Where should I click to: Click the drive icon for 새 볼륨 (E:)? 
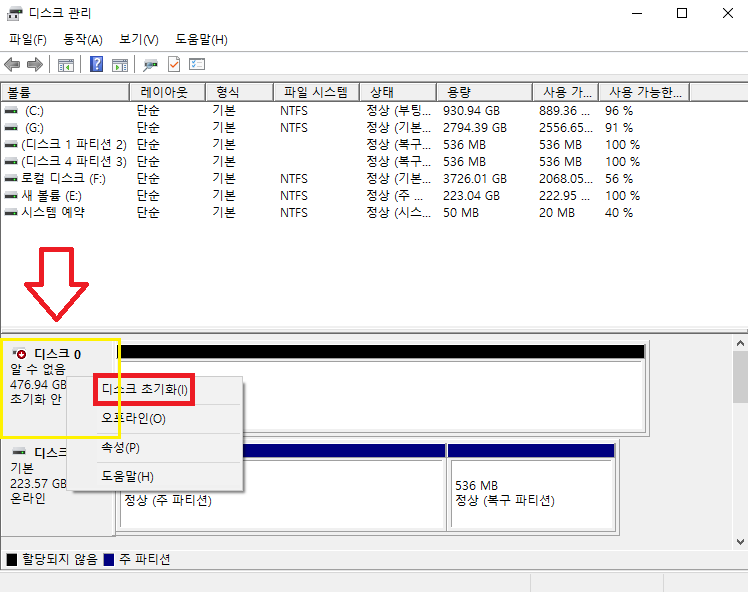pyautogui.click(x=11, y=196)
